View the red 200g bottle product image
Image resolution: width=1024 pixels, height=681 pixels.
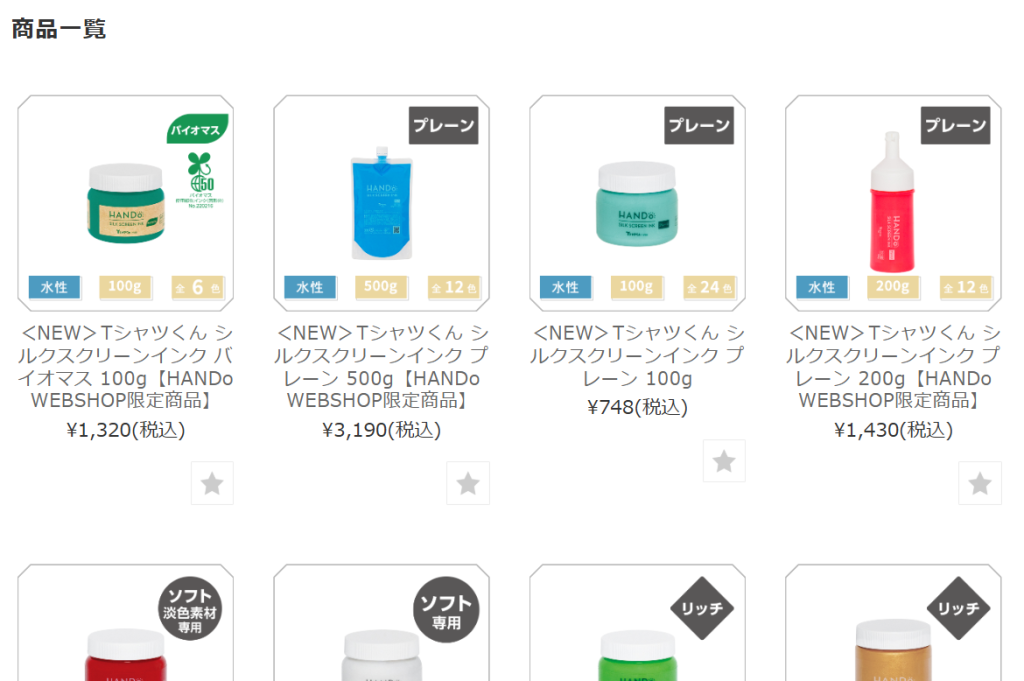[x=892, y=205]
